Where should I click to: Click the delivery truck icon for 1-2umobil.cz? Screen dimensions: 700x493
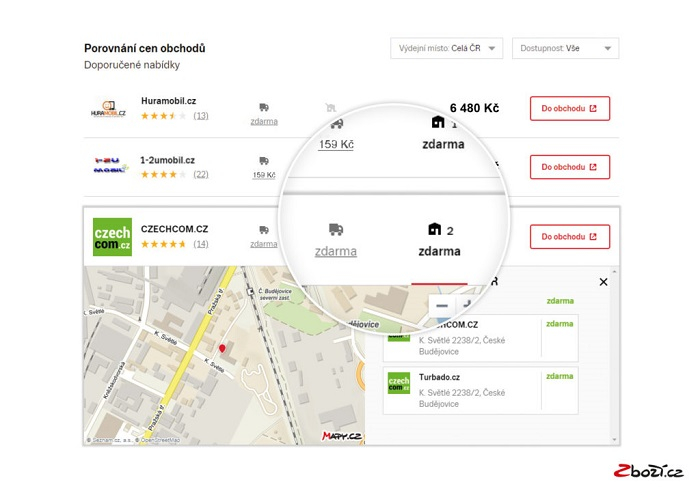264,161
